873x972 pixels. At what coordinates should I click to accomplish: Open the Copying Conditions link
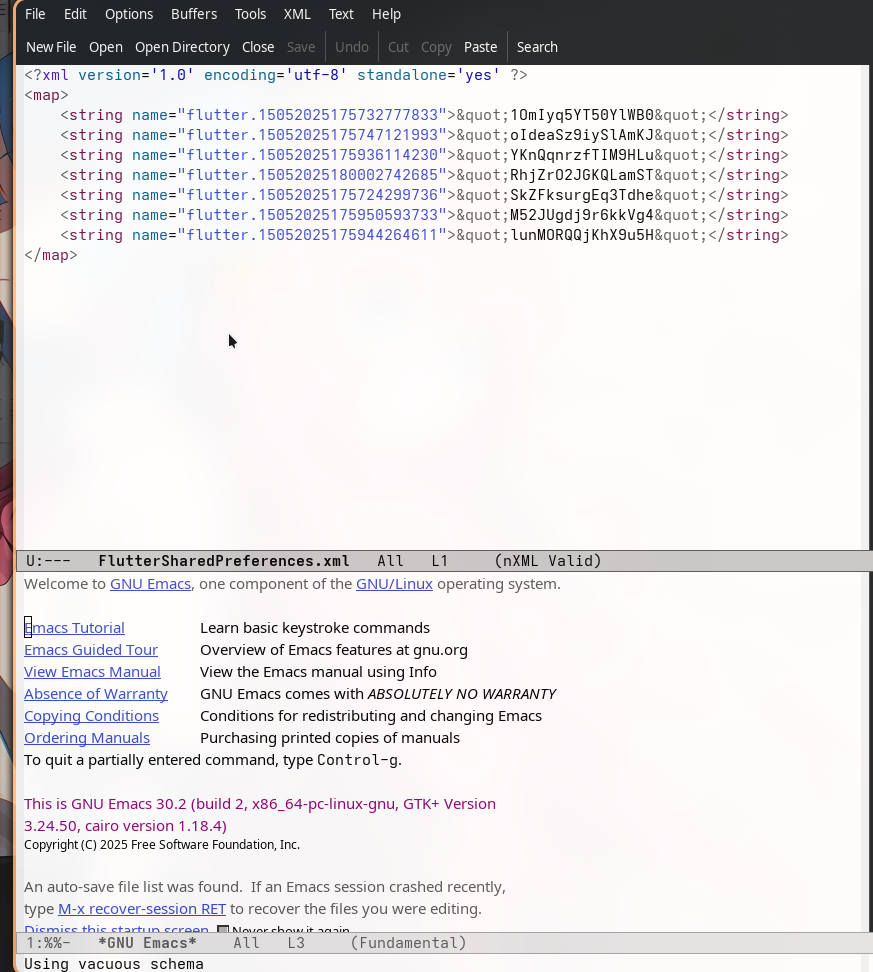pyautogui.click(x=91, y=715)
